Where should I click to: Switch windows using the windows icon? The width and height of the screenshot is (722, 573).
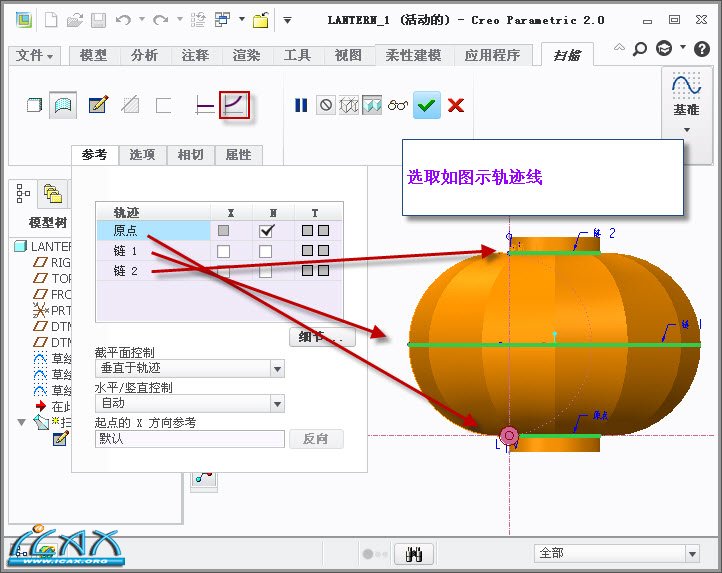[223, 20]
